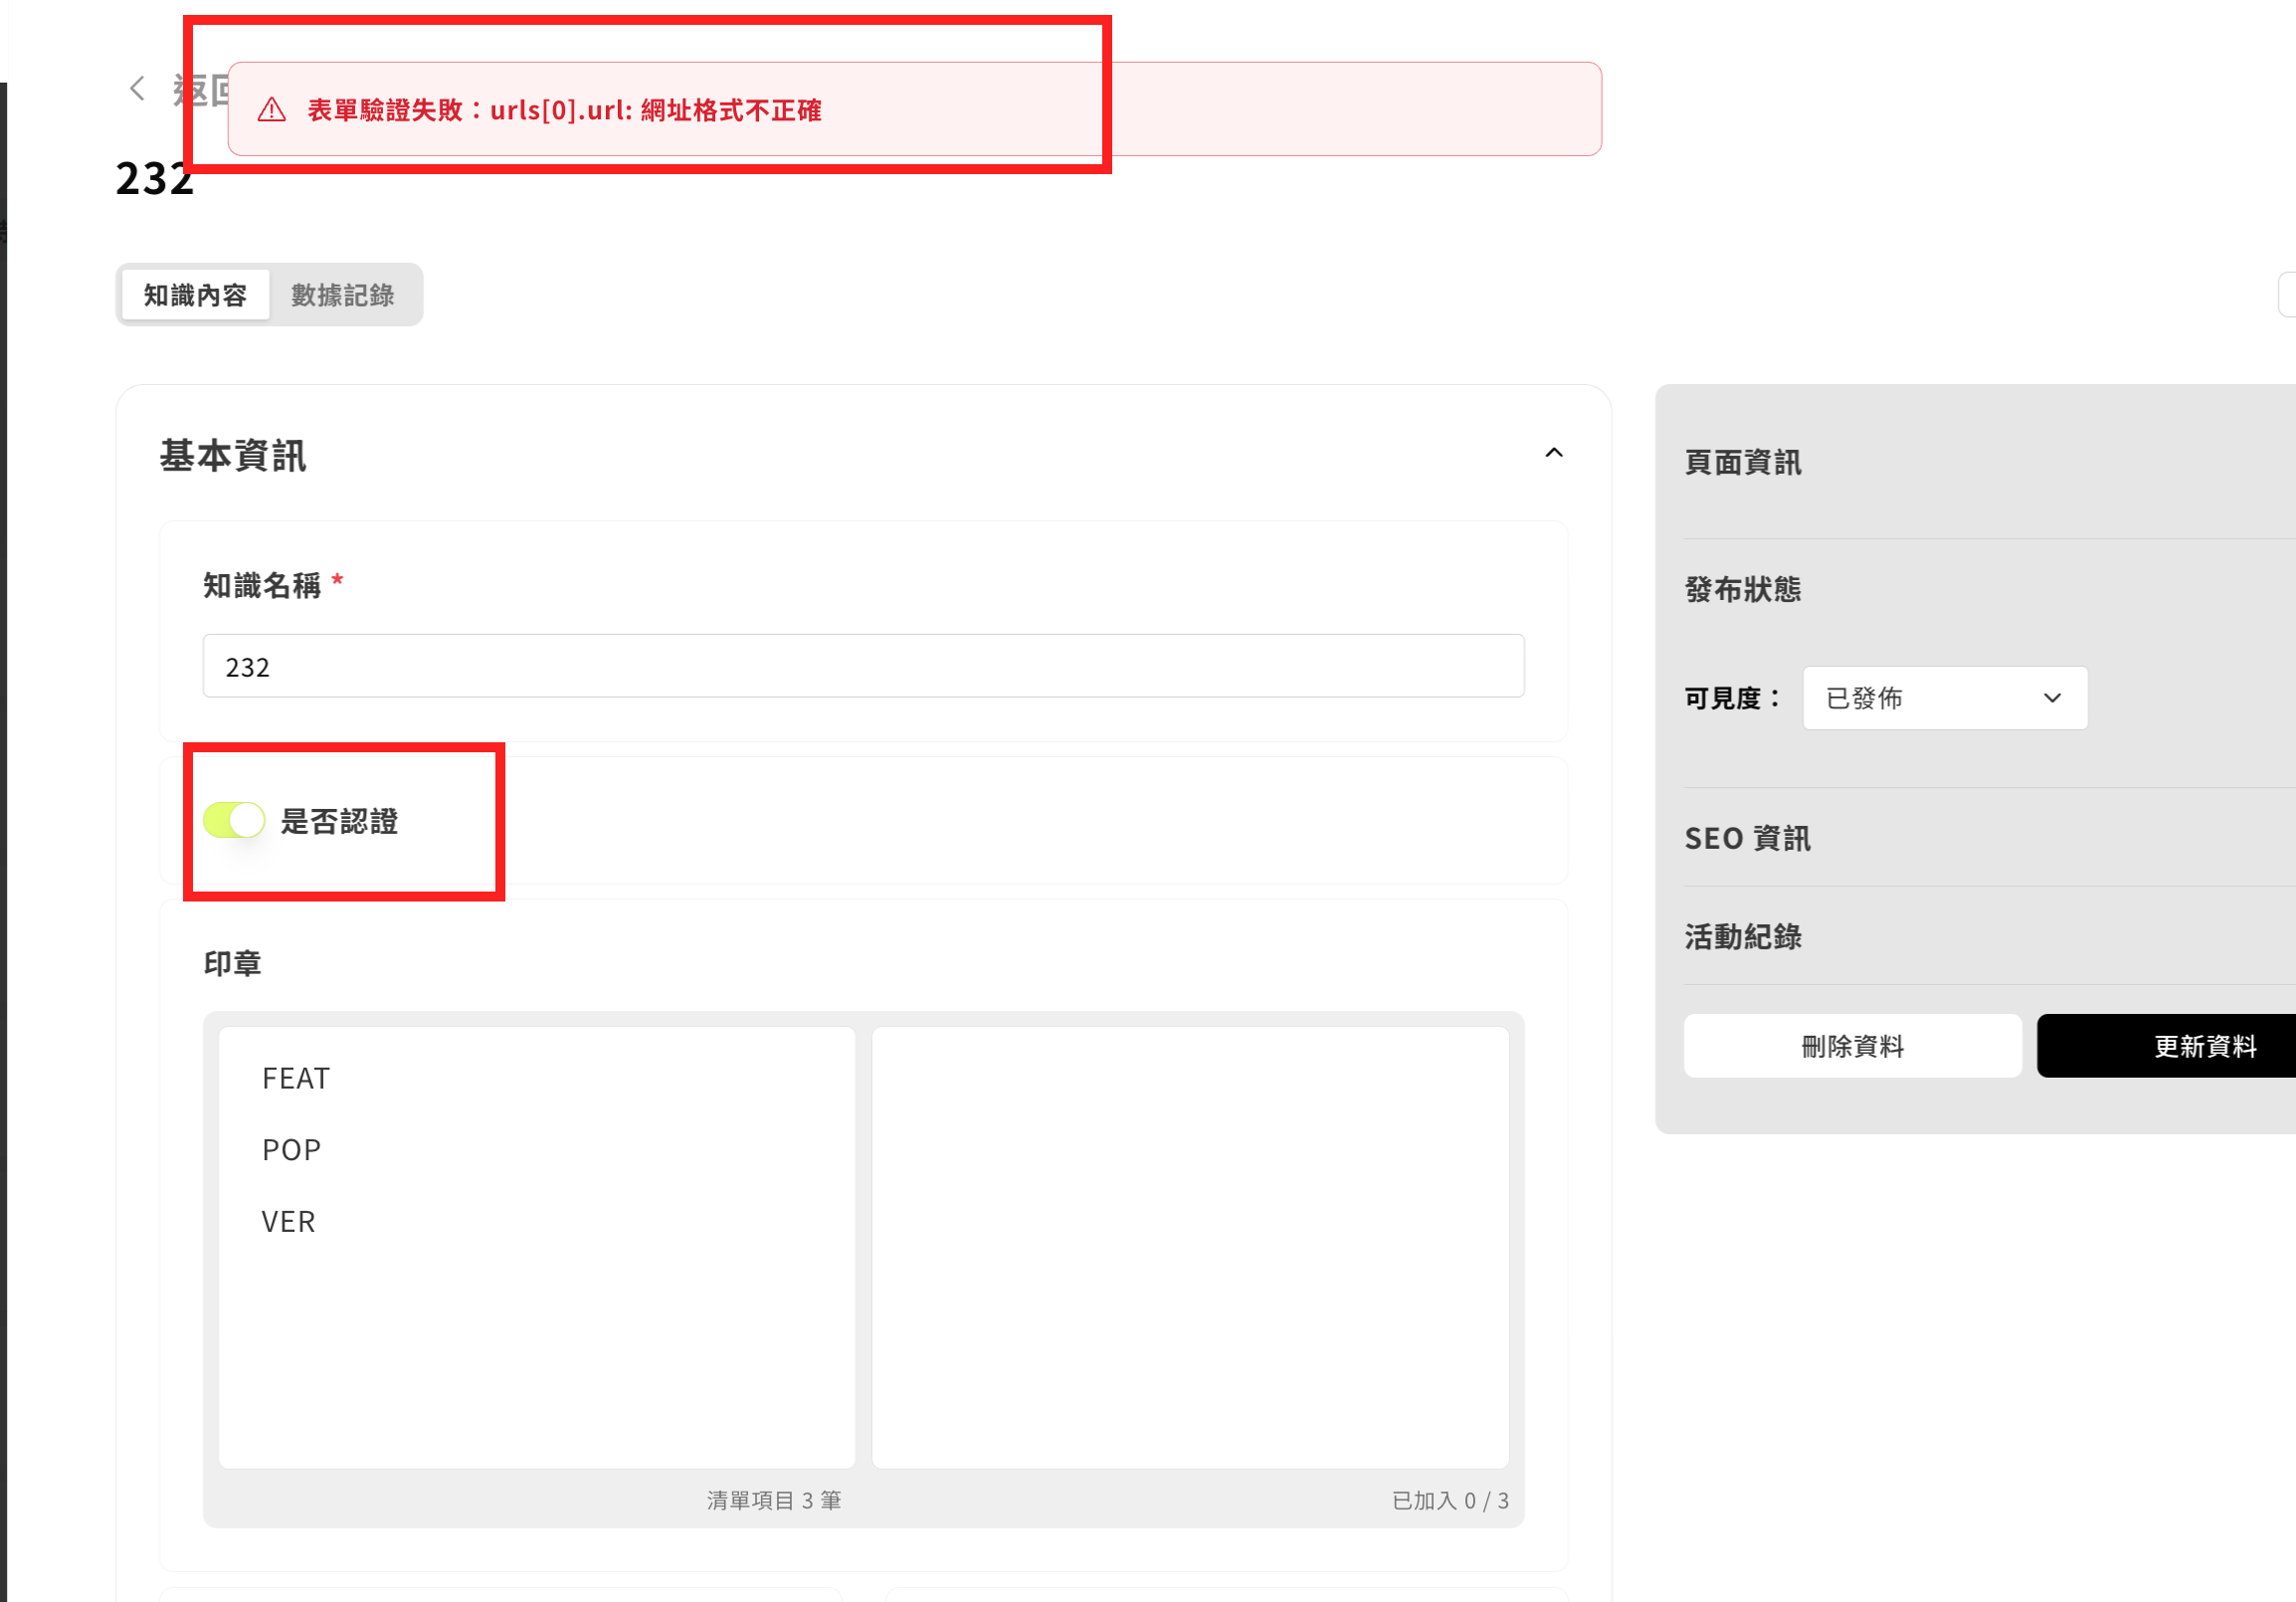Click the empty selected 印章 panel
The height and width of the screenshot is (1602, 2296).
click(x=1189, y=1246)
